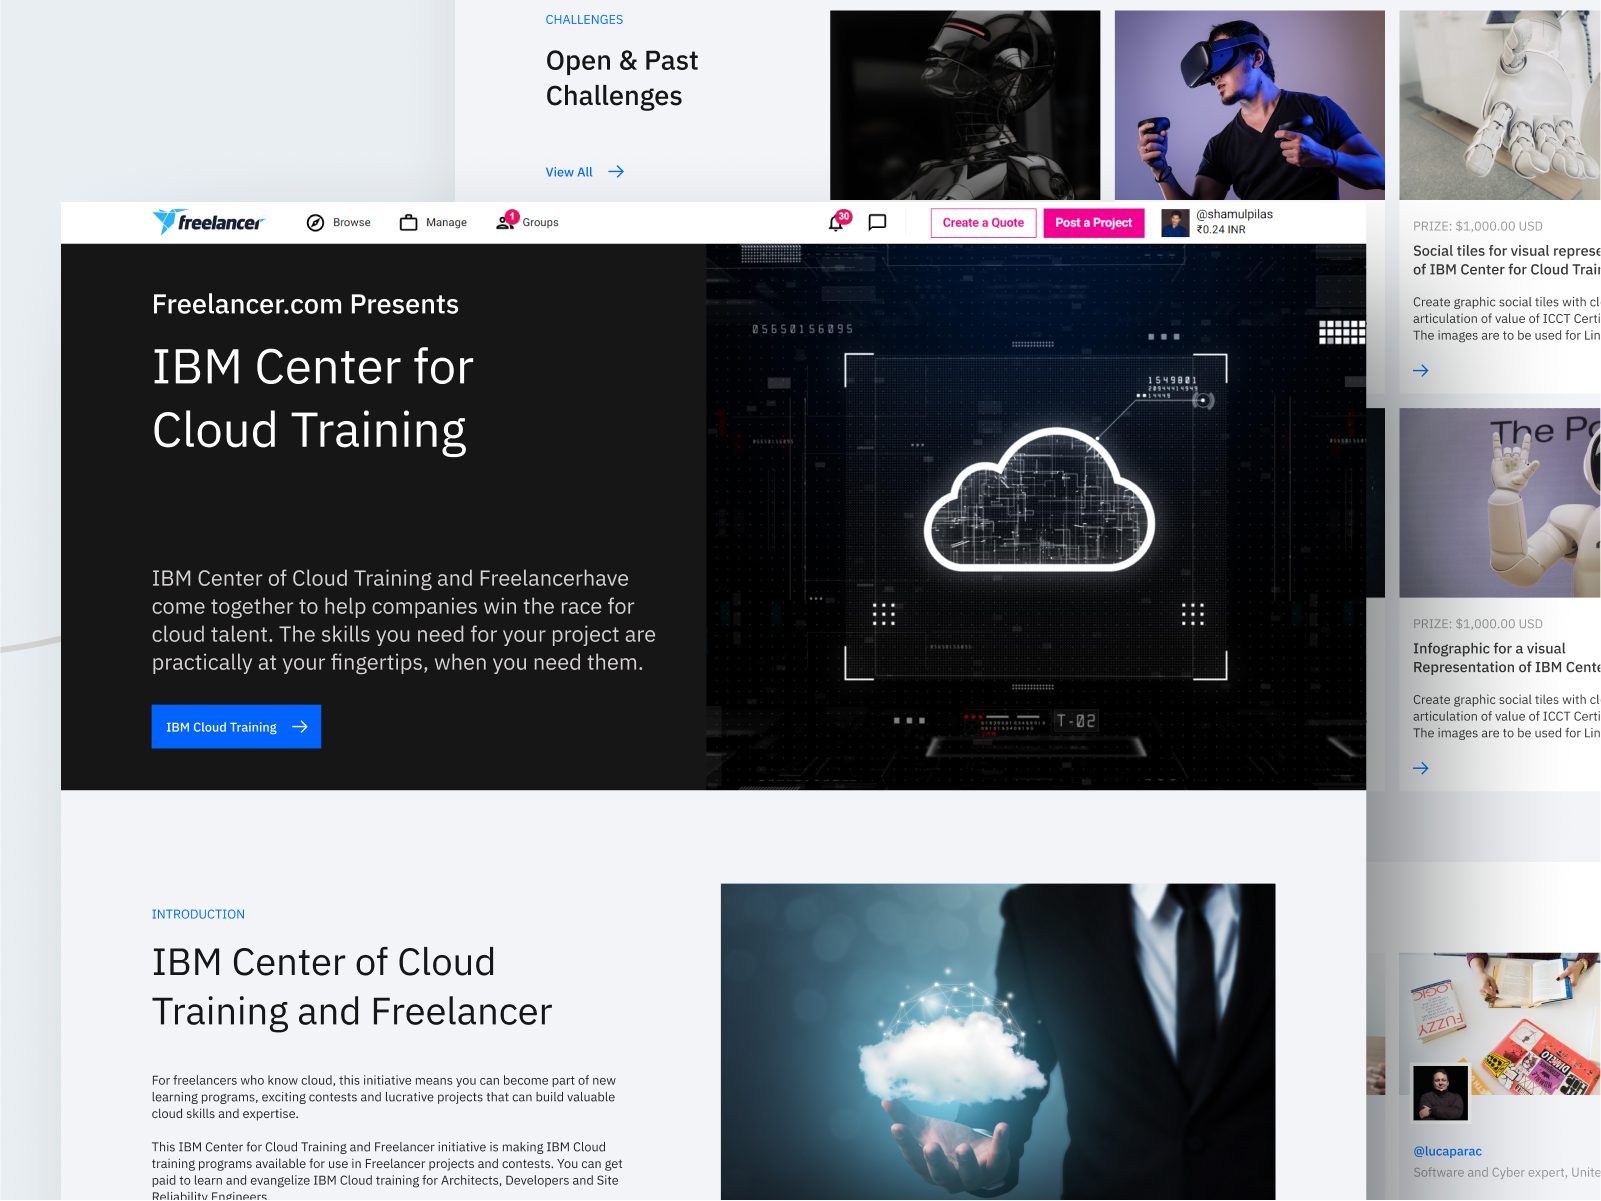Viewport: 1601px width, 1201px height.
Task: Click the Manage briefcase icon
Action: point(406,222)
